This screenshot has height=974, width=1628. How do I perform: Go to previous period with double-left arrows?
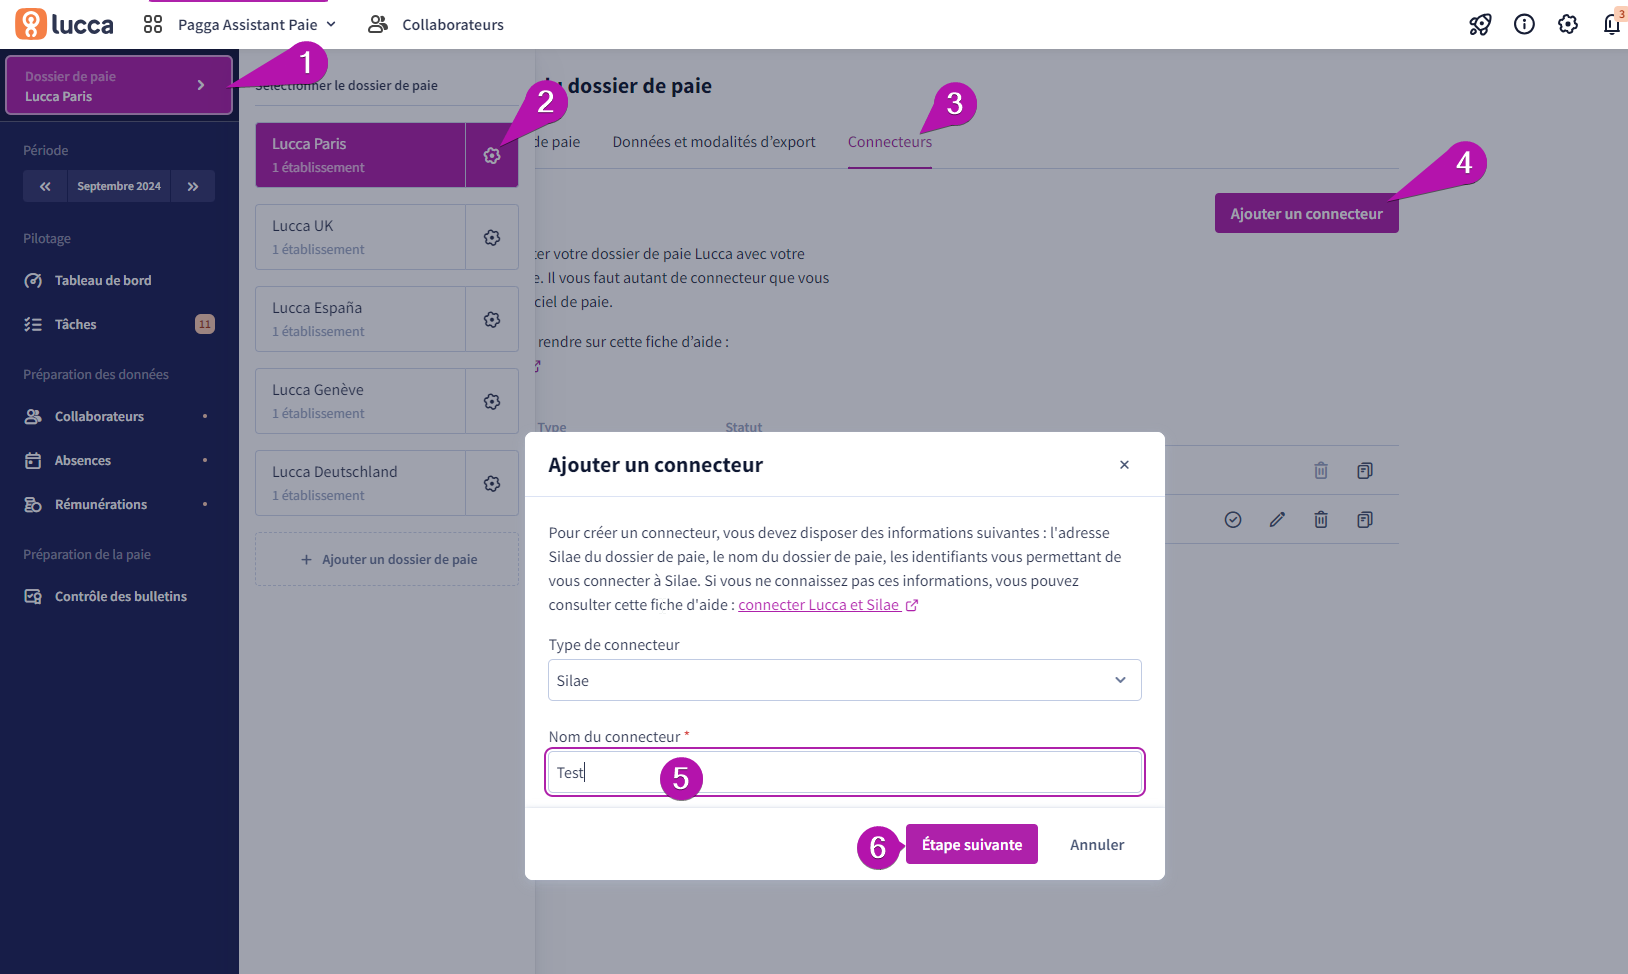point(45,186)
